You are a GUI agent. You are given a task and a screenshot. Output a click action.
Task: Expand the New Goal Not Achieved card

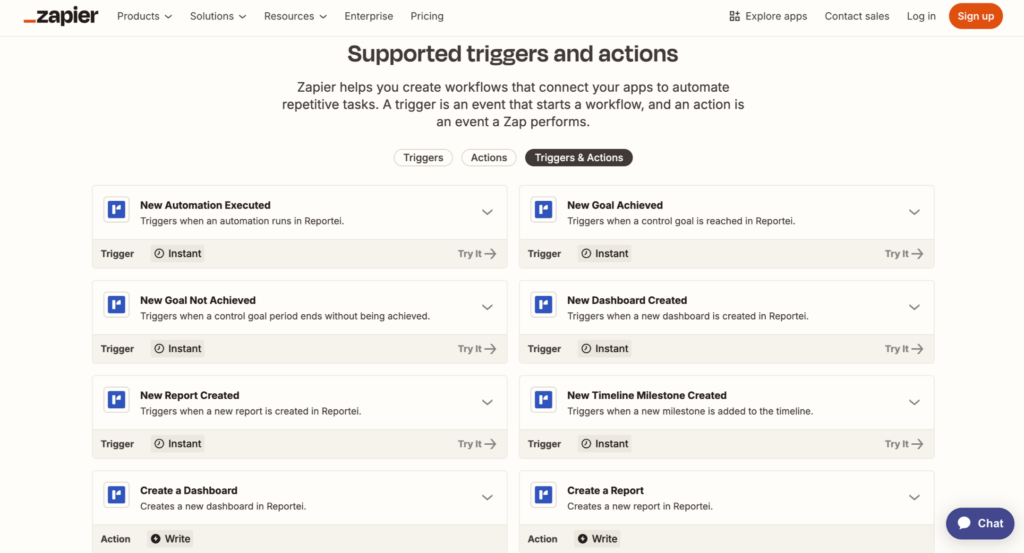487,308
